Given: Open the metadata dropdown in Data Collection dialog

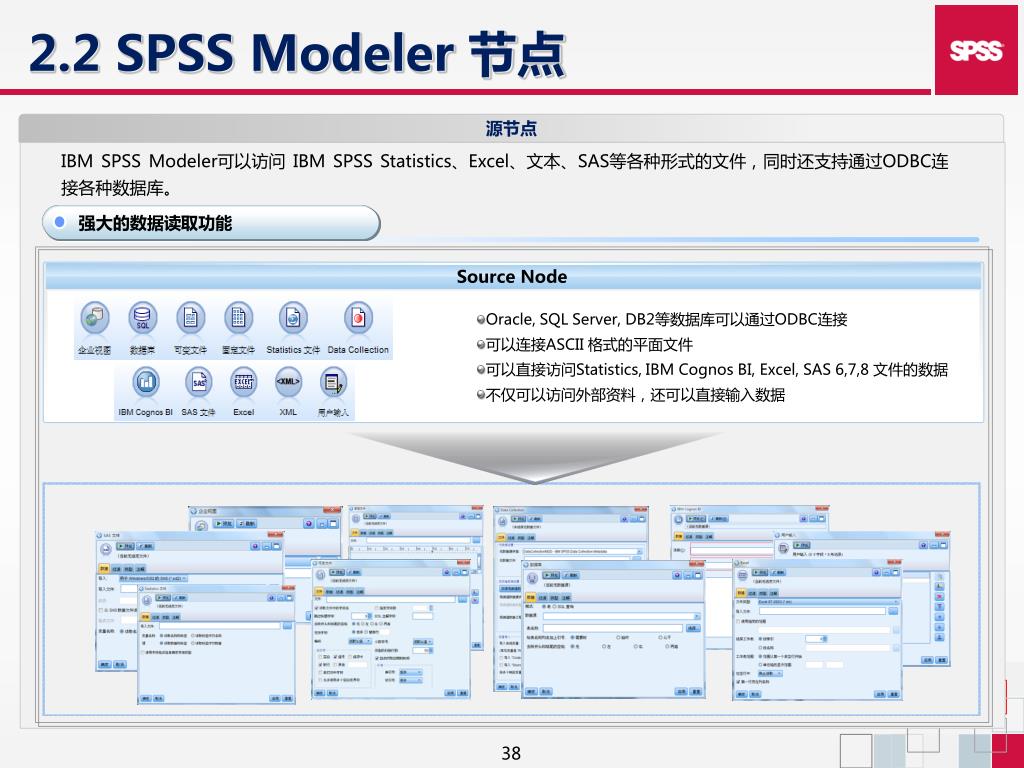Looking at the screenshot, I should (x=583, y=551).
